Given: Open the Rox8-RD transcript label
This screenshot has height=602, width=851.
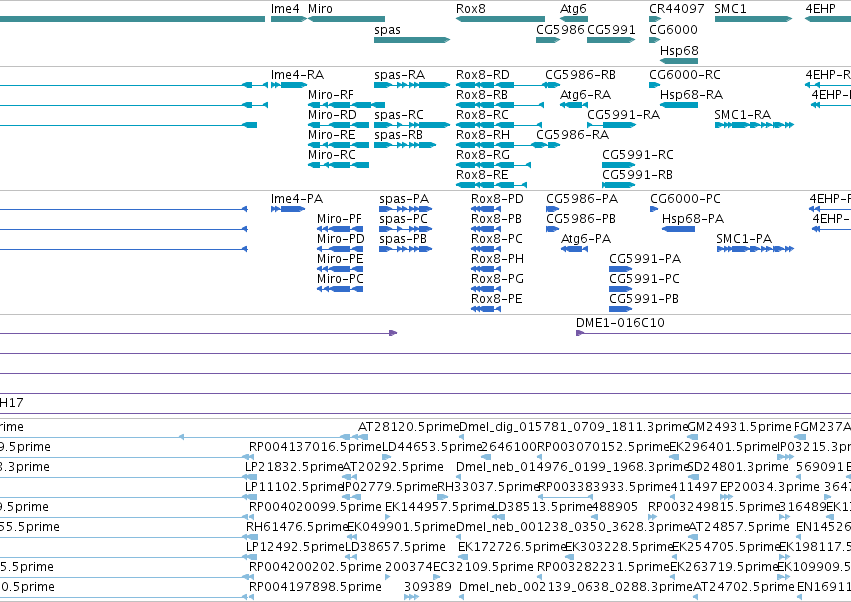Looking at the screenshot, I should pos(483,75).
